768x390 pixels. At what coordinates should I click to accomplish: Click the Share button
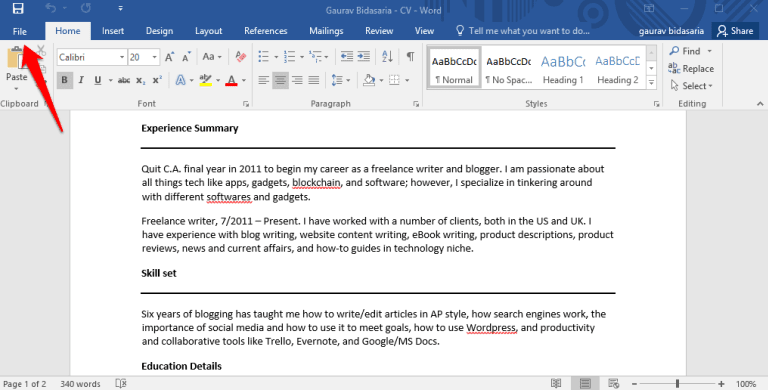pos(735,31)
